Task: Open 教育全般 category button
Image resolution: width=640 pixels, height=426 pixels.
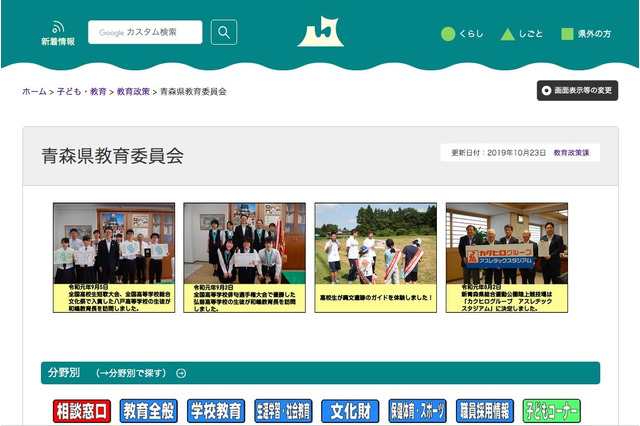Action: tap(149, 411)
